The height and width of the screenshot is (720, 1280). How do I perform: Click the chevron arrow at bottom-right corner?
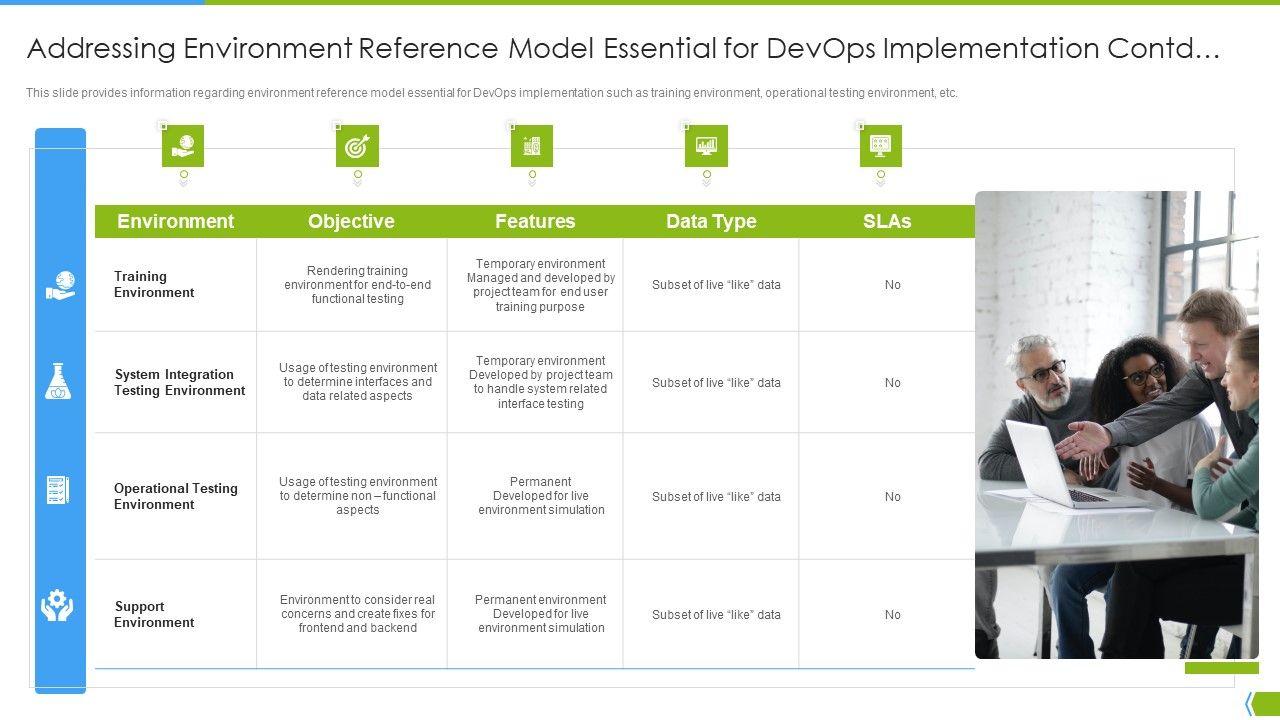(1250, 704)
